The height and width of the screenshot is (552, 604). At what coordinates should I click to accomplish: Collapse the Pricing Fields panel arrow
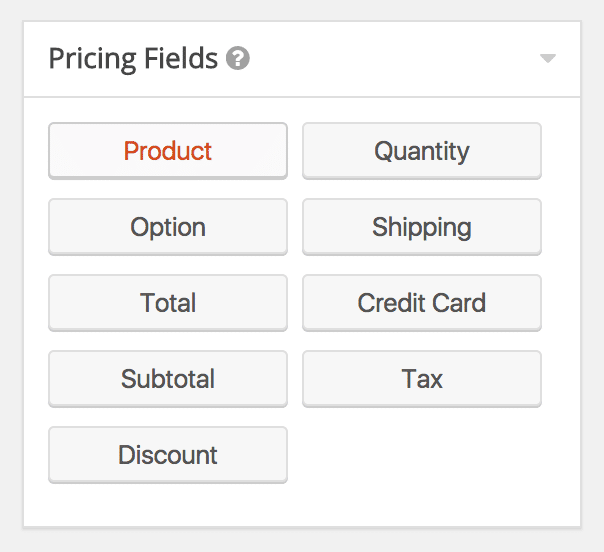point(547,59)
